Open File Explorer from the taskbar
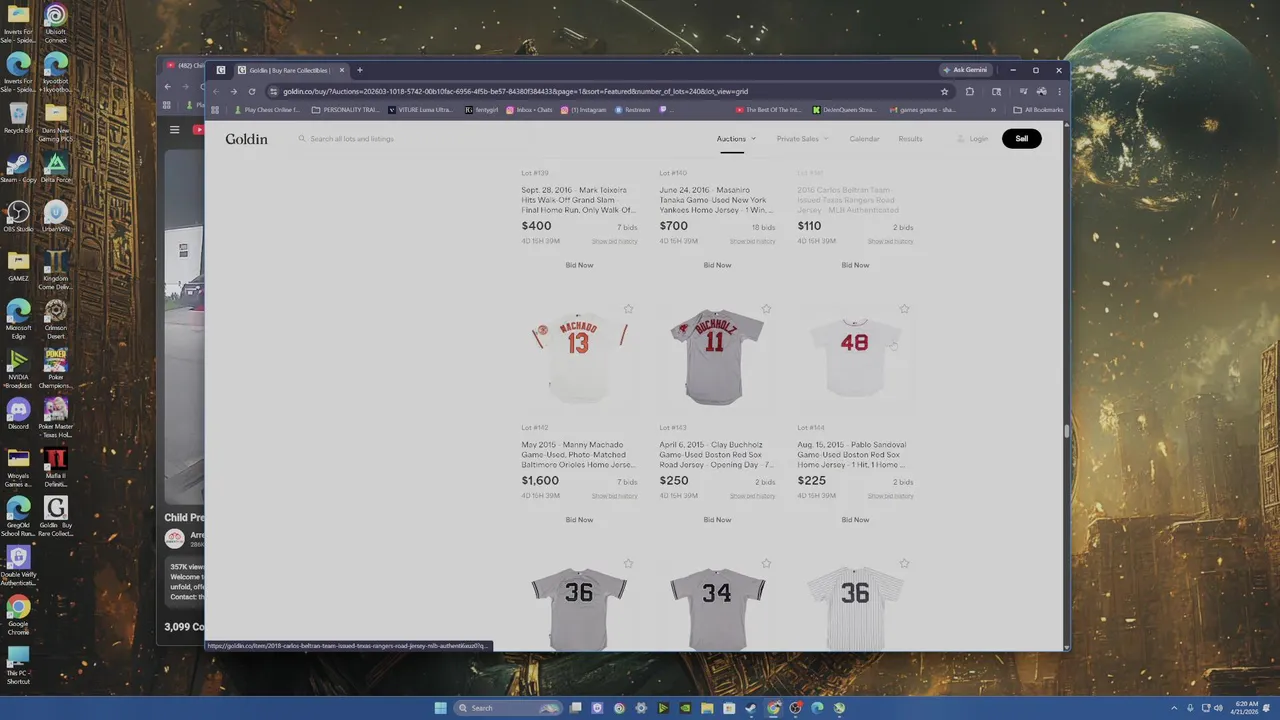This screenshot has width=1280, height=720. (x=707, y=708)
